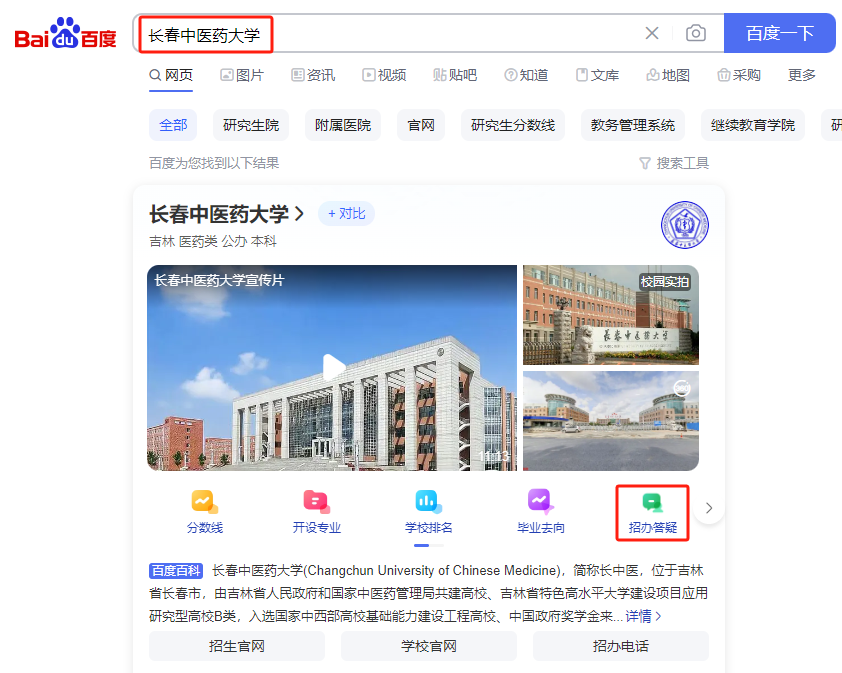Viewport: 842px width, 673px height.
Task: Expand the 更多 menu
Action: (801, 75)
